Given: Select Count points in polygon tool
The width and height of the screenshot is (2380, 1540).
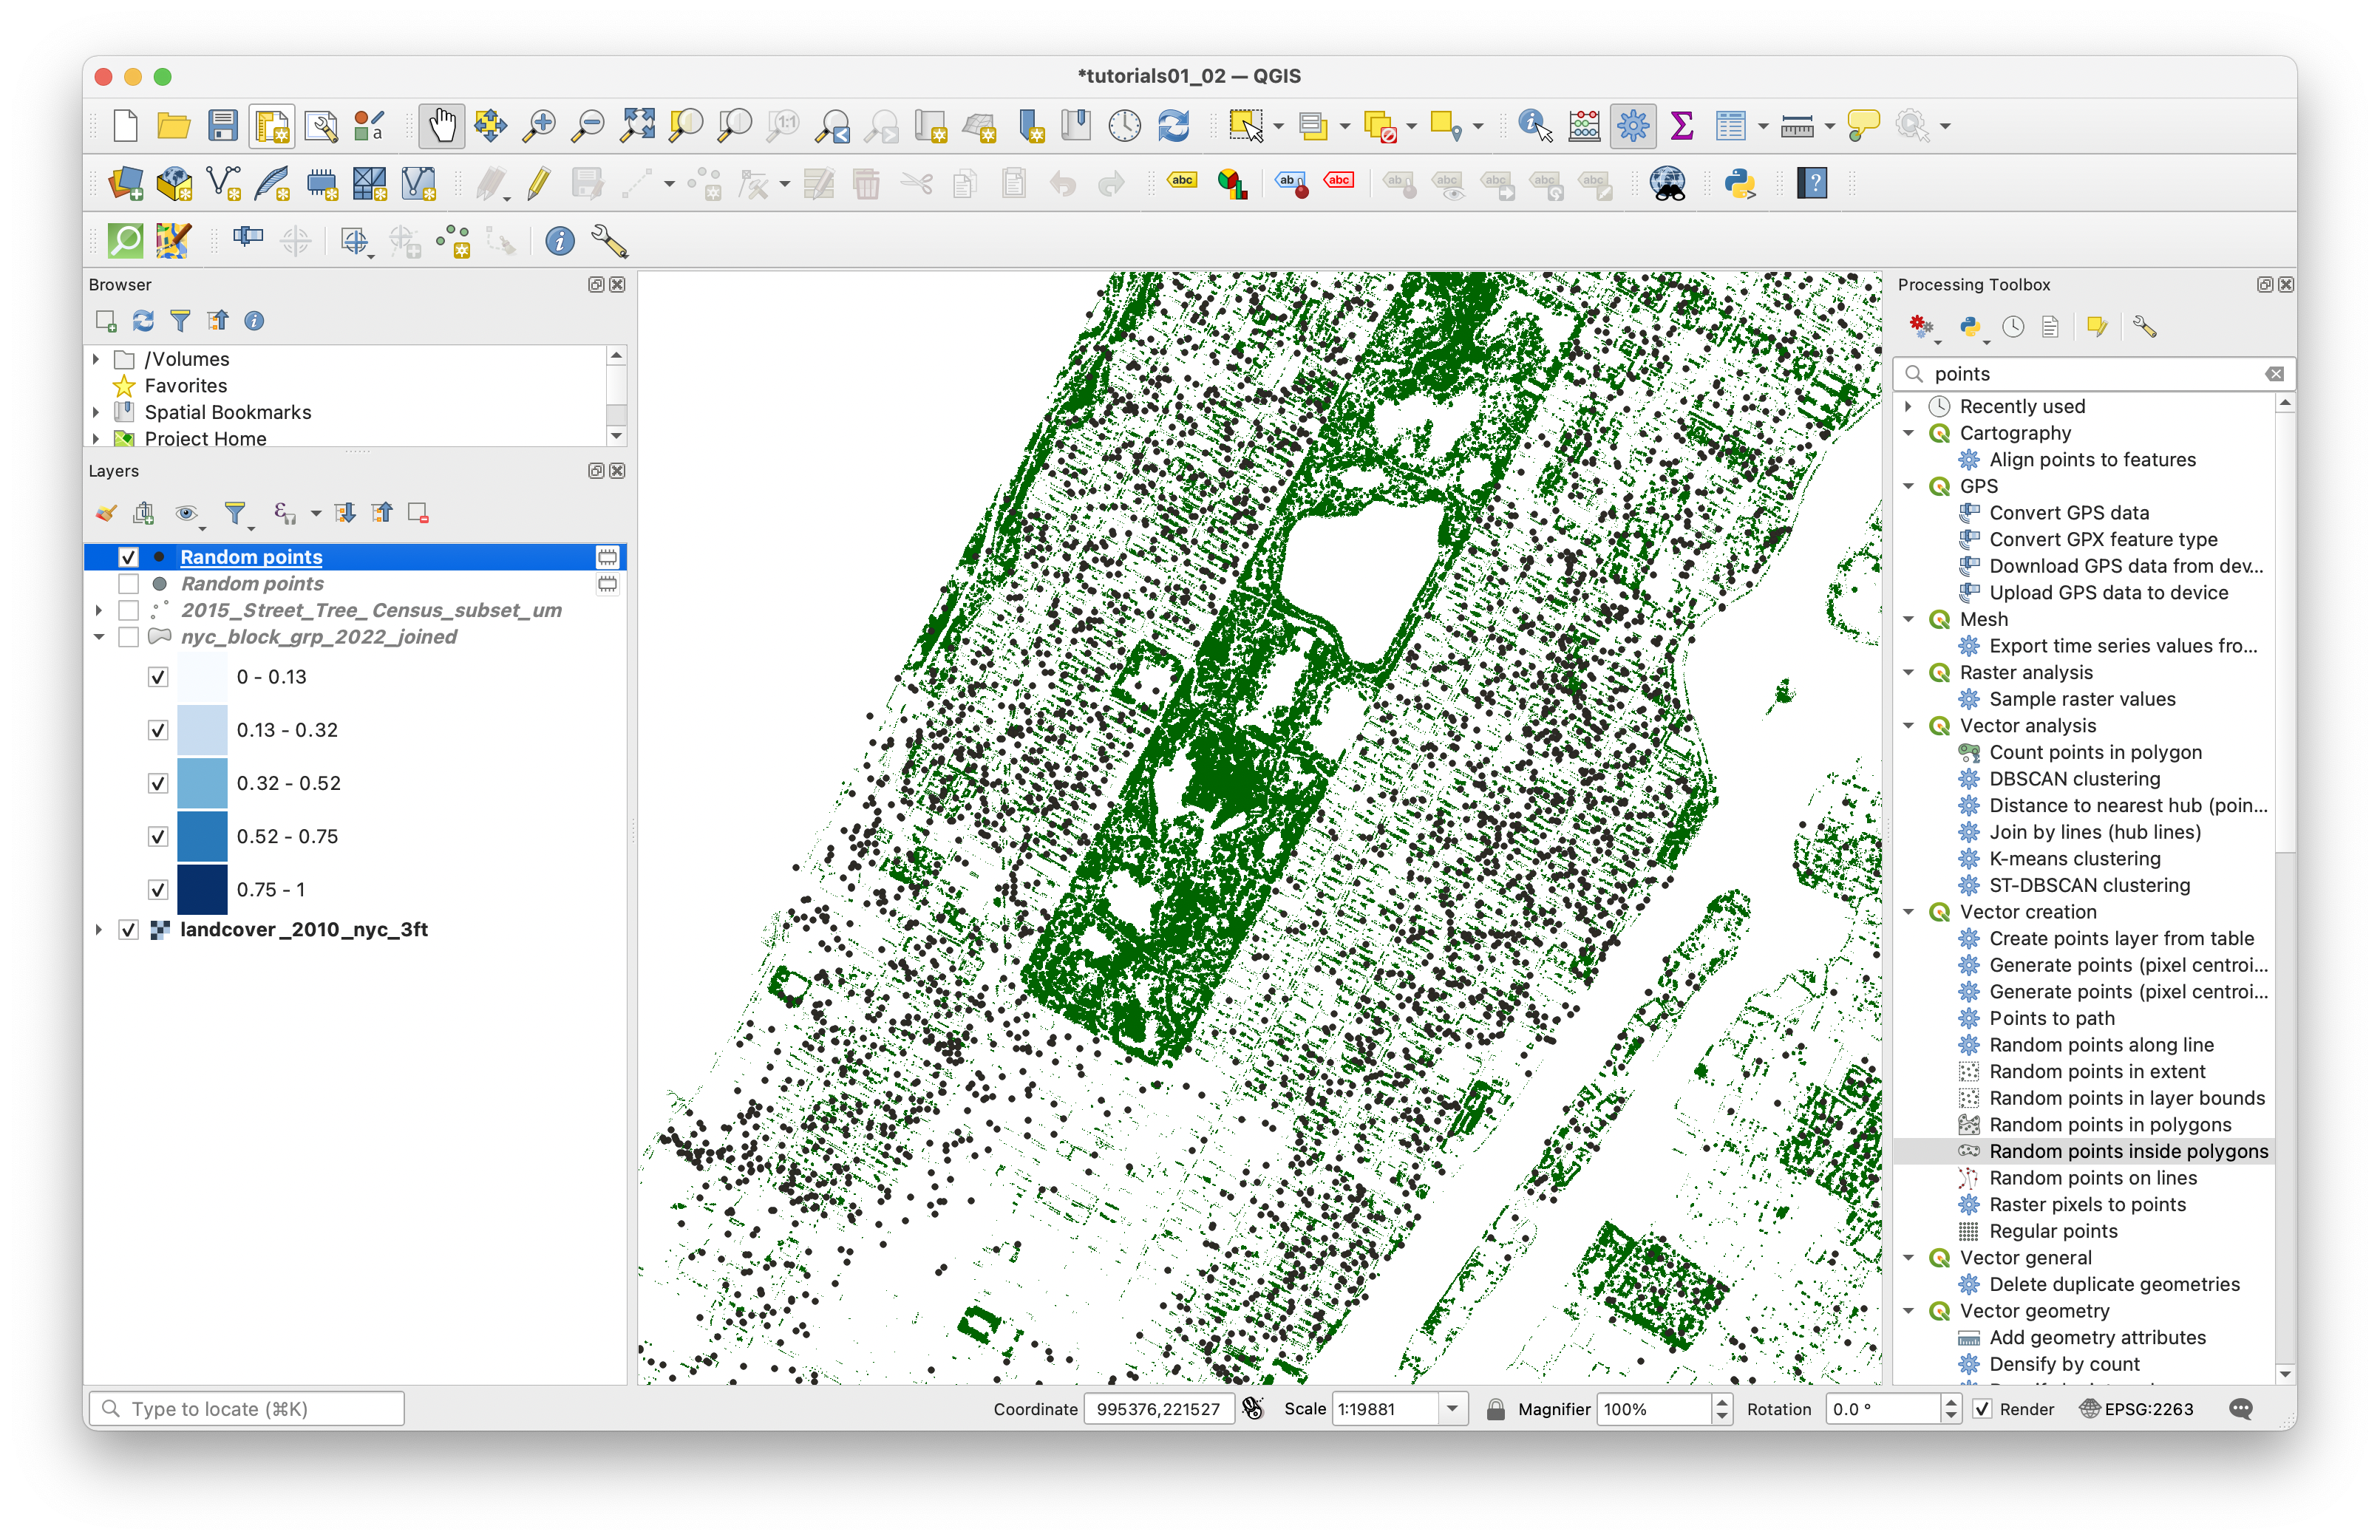Looking at the screenshot, I should [x=2095, y=752].
